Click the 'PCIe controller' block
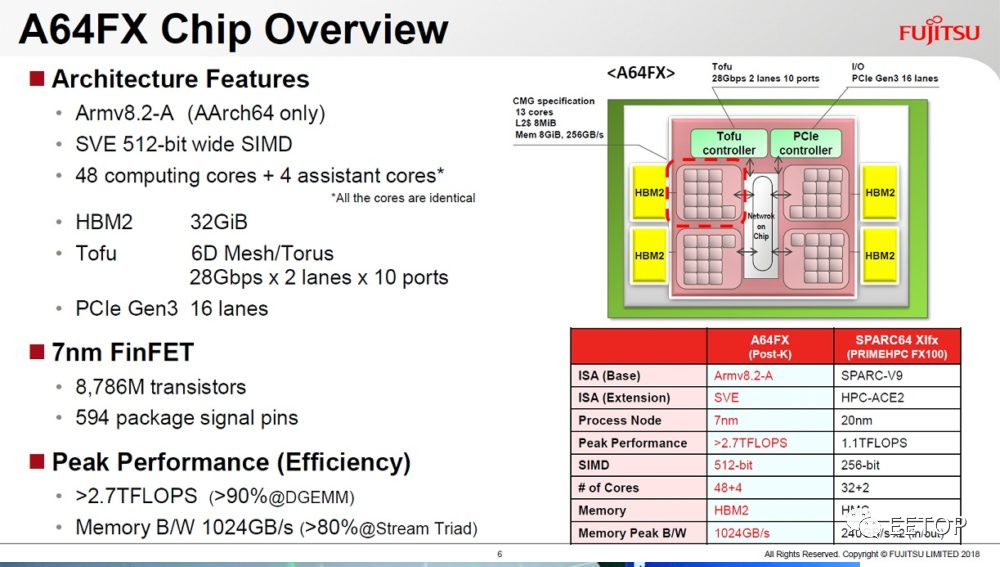The width and height of the screenshot is (1000, 567). [x=805, y=144]
